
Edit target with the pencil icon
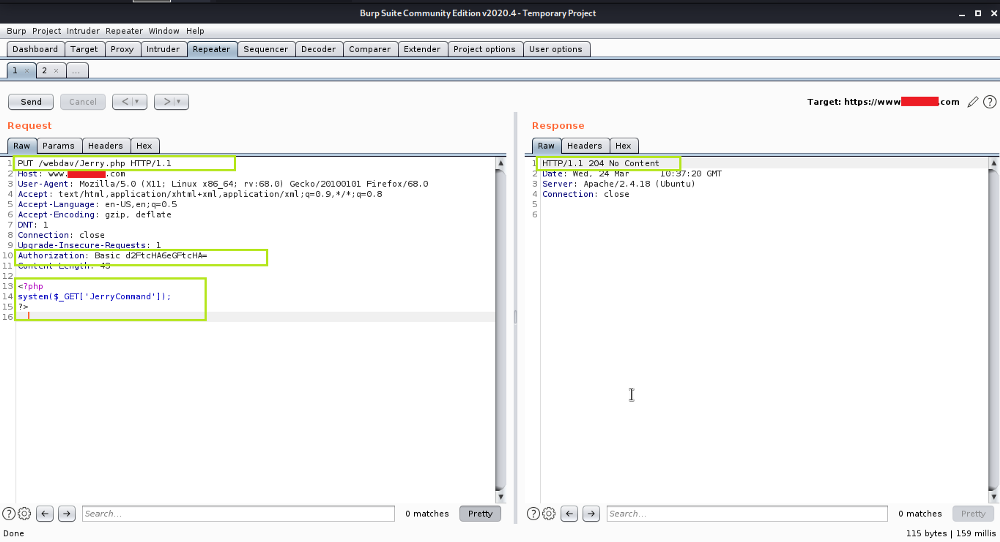[973, 102]
